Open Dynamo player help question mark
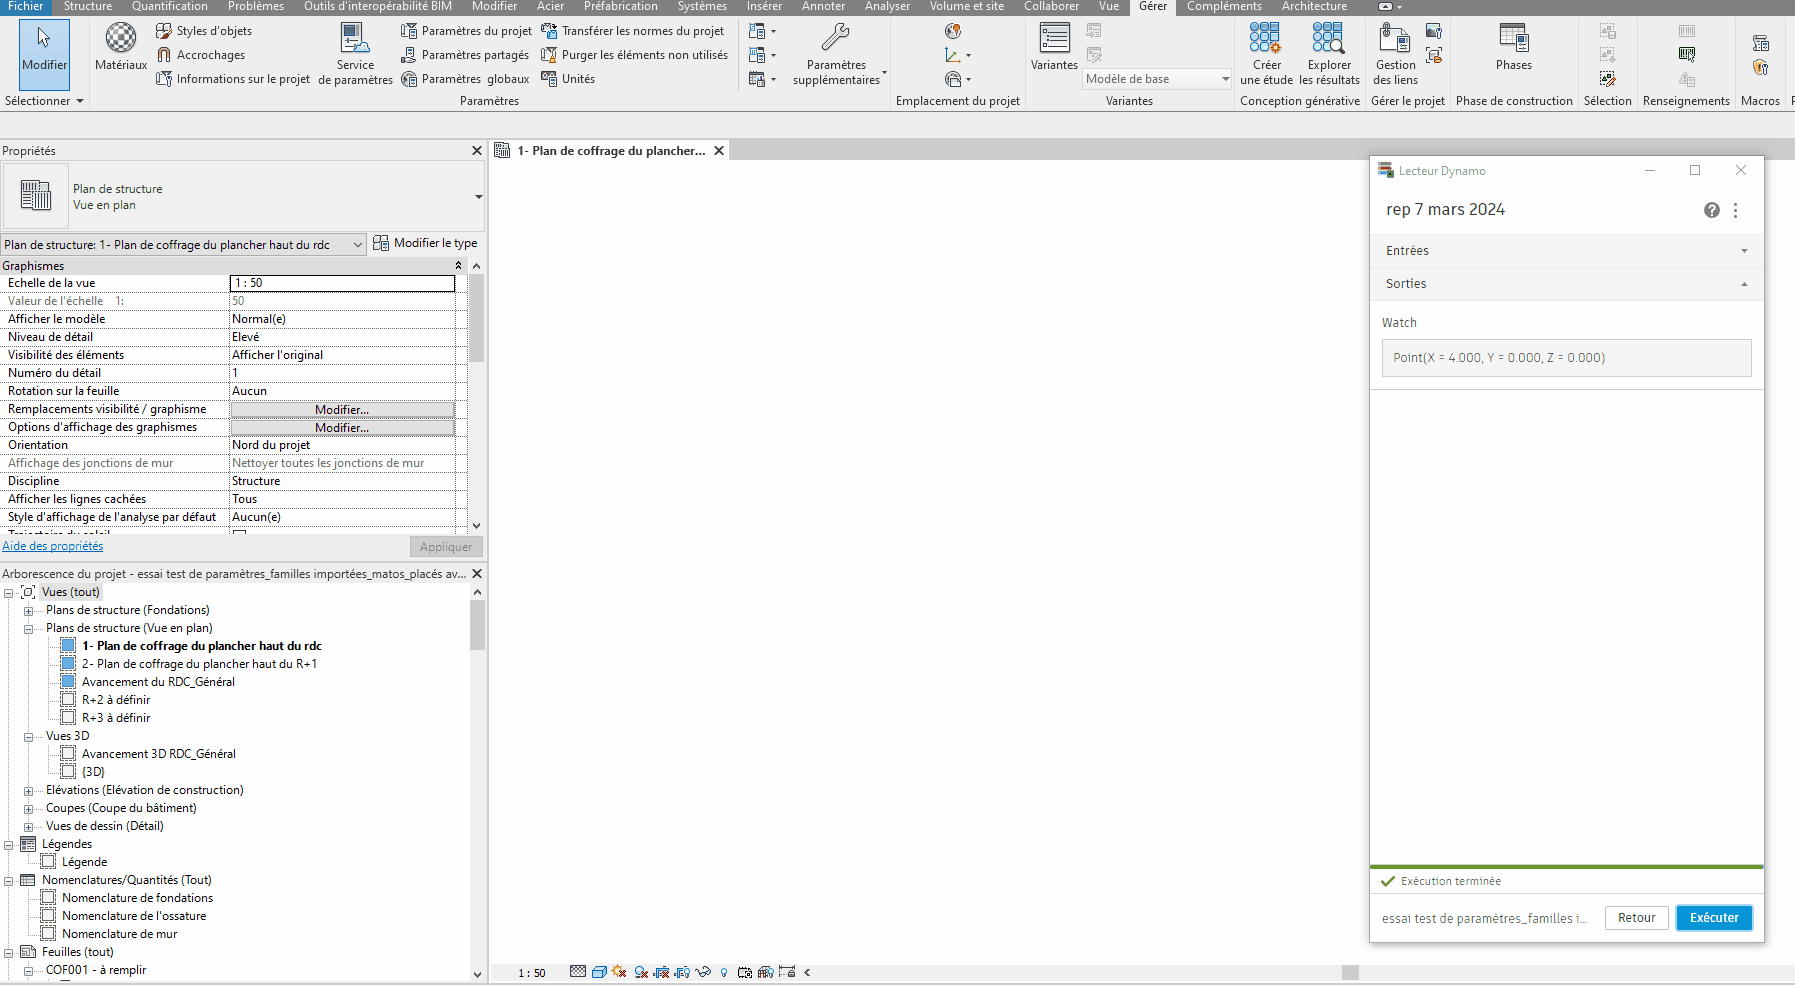The height and width of the screenshot is (985, 1795). 1712,210
